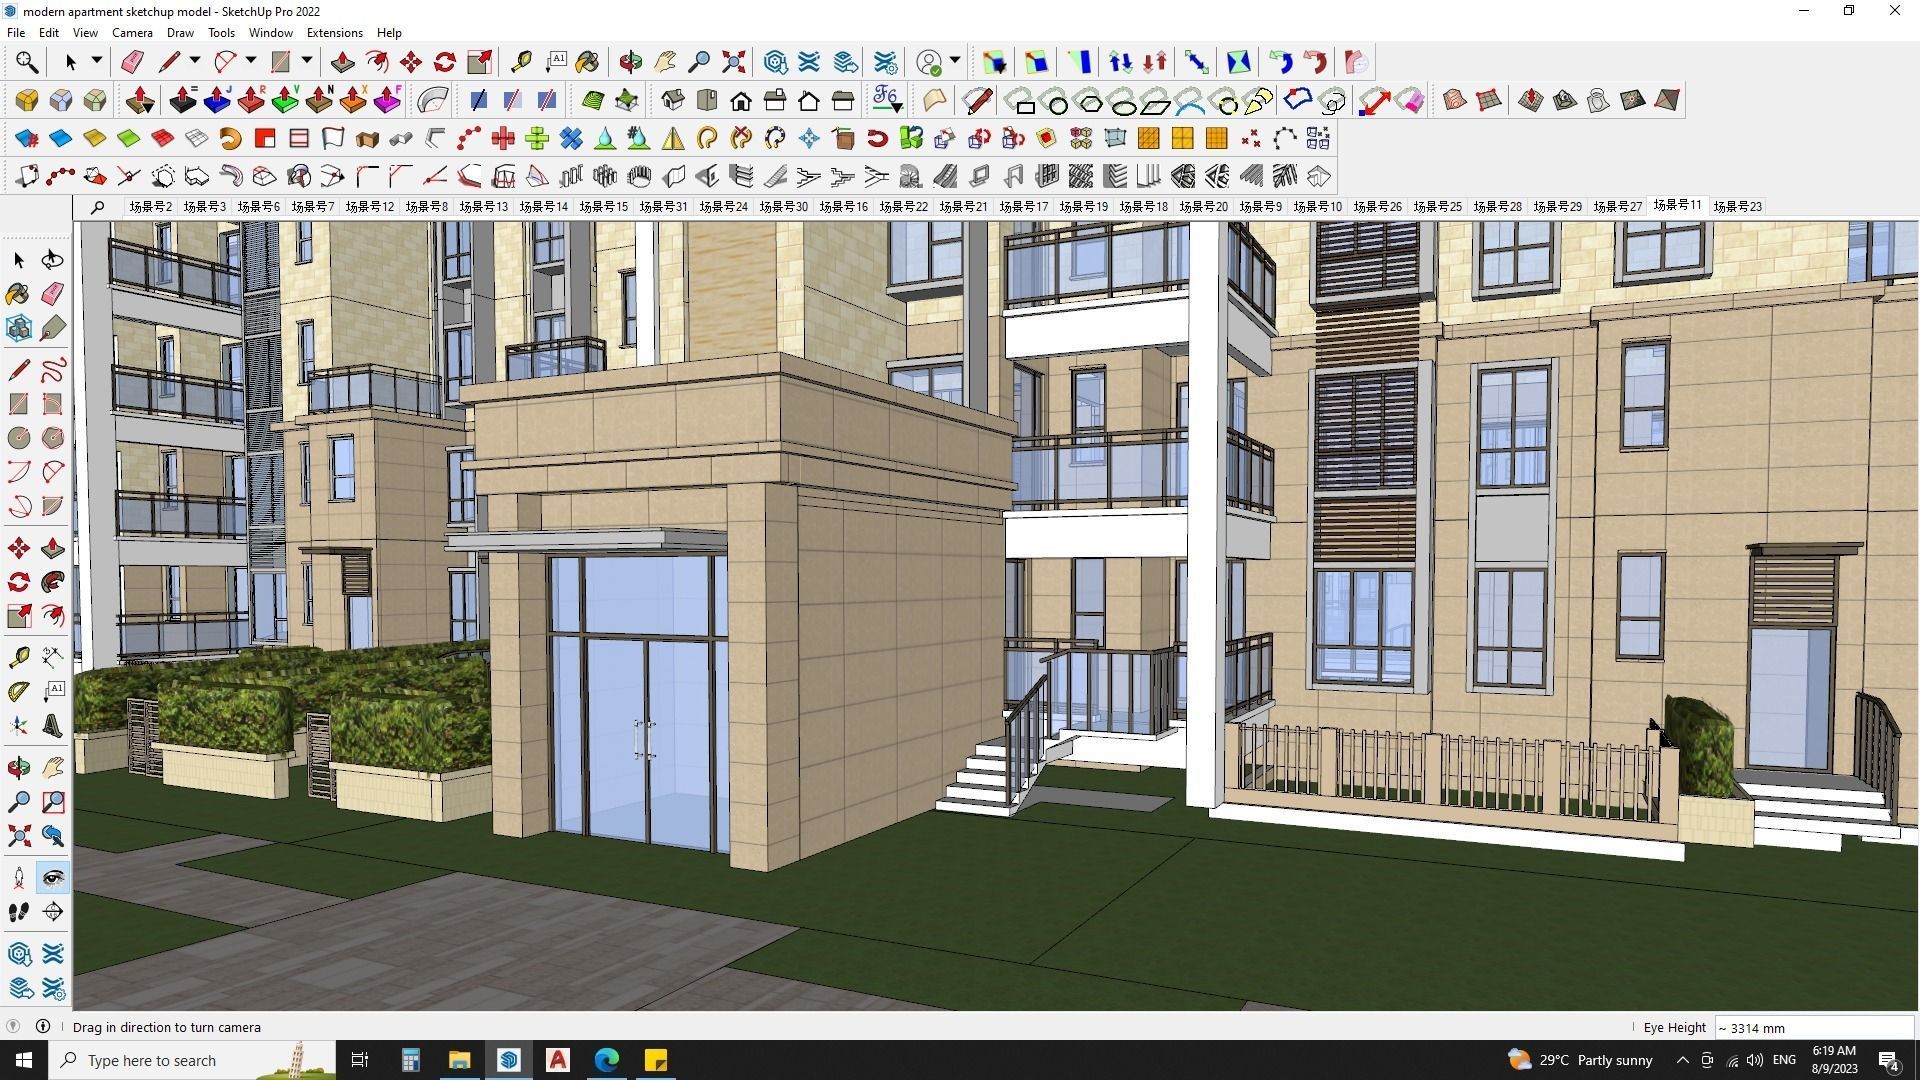The image size is (1920, 1080).
Task: Expand the Line tool dropdown arrow
Action: point(195,62)
